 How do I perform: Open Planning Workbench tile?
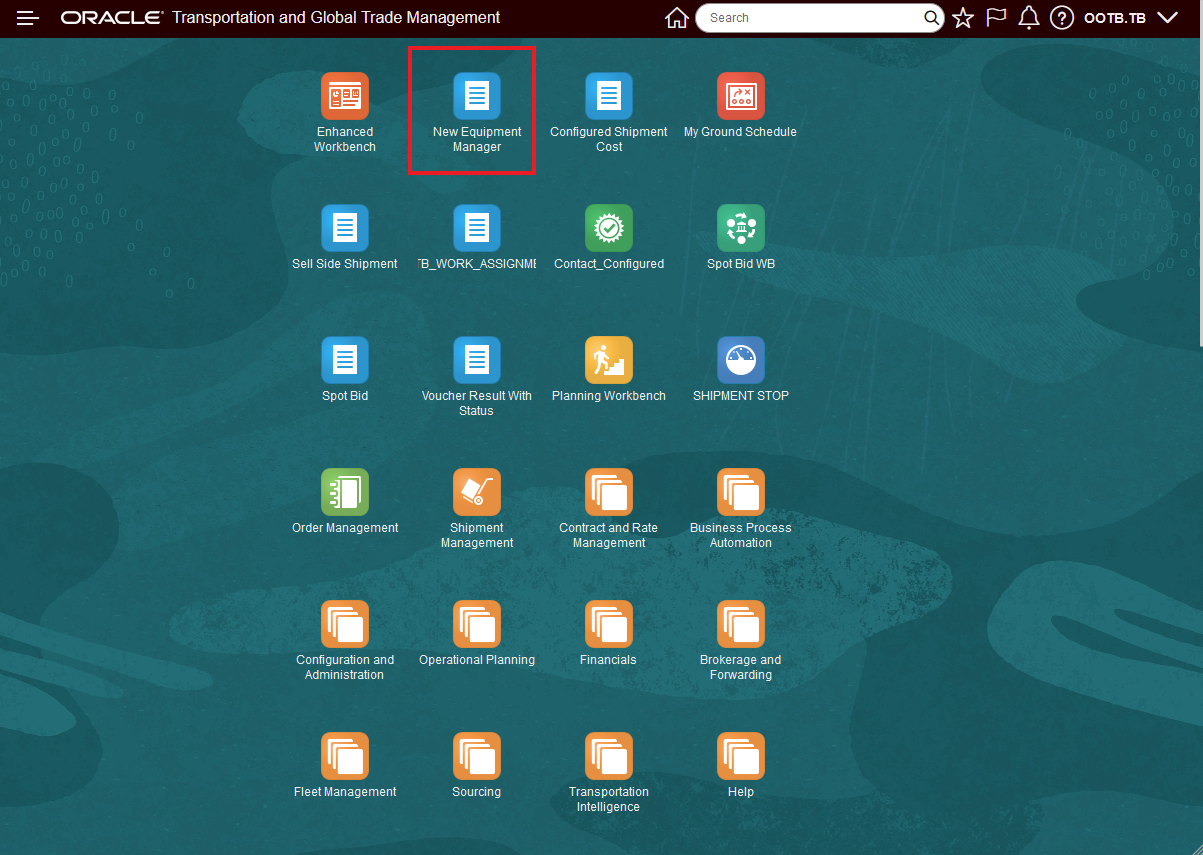[x=609, y=360]
